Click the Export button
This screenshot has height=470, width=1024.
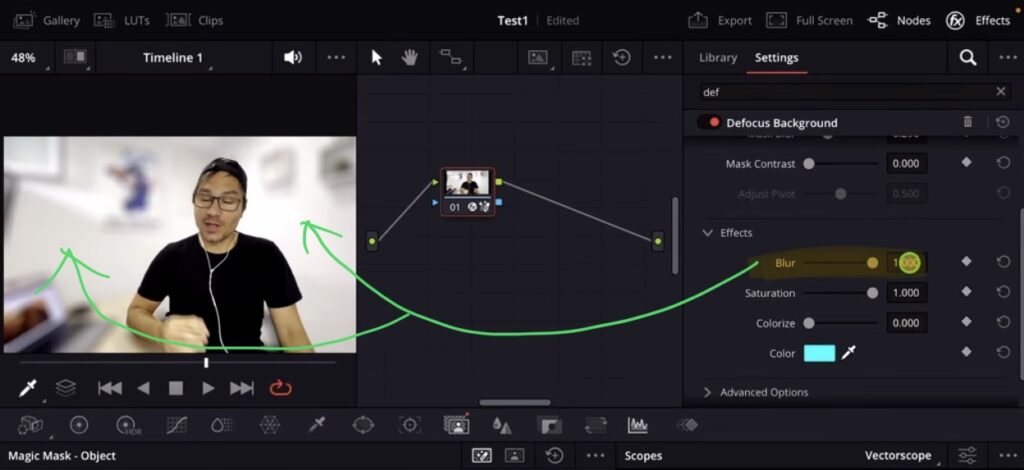[720, 20]
